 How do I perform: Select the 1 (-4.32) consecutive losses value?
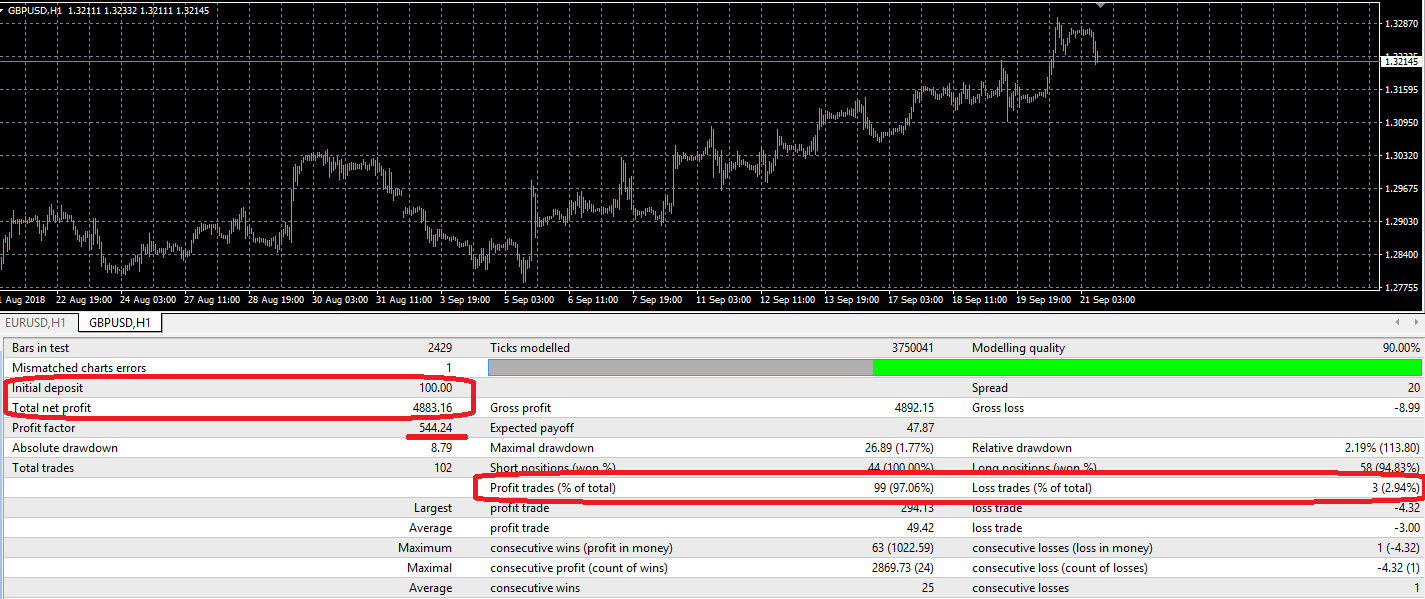point(1398,548)
